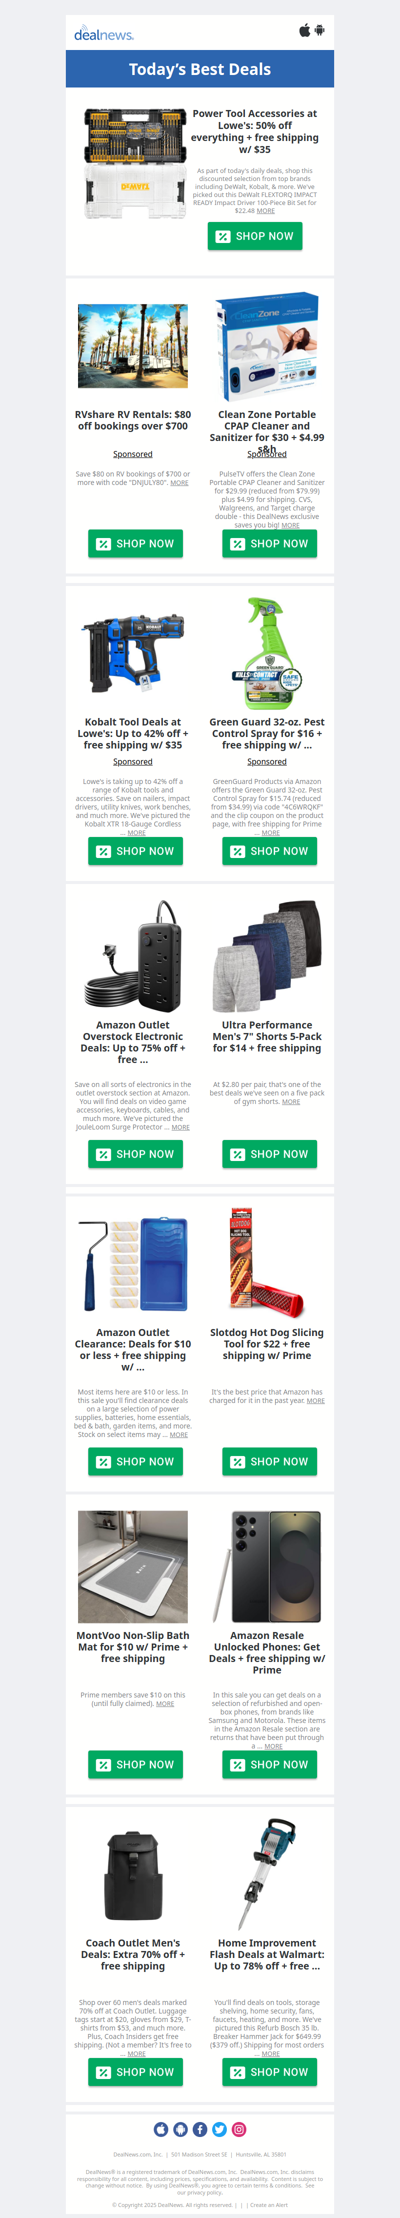Click the footer Apple app circle icon
Screen dimensions: 400x2218
[161, 2129]
